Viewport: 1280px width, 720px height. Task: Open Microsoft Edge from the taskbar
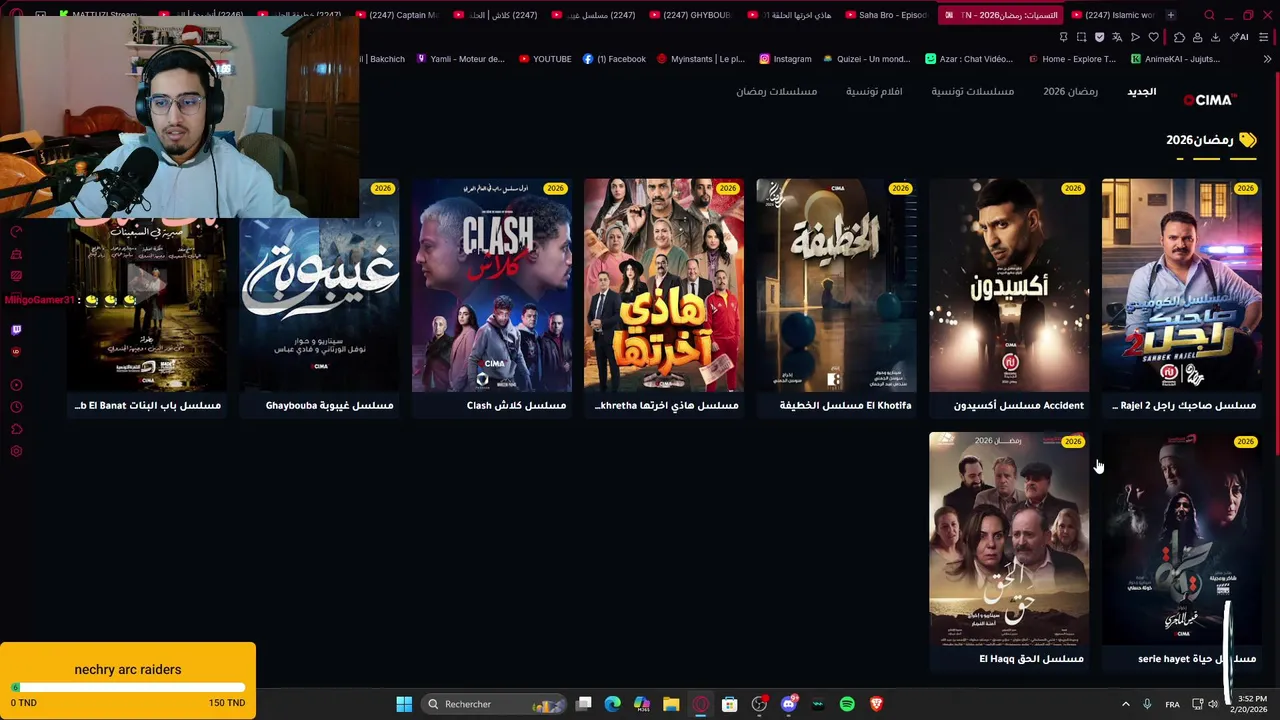[x=613, y=704]
